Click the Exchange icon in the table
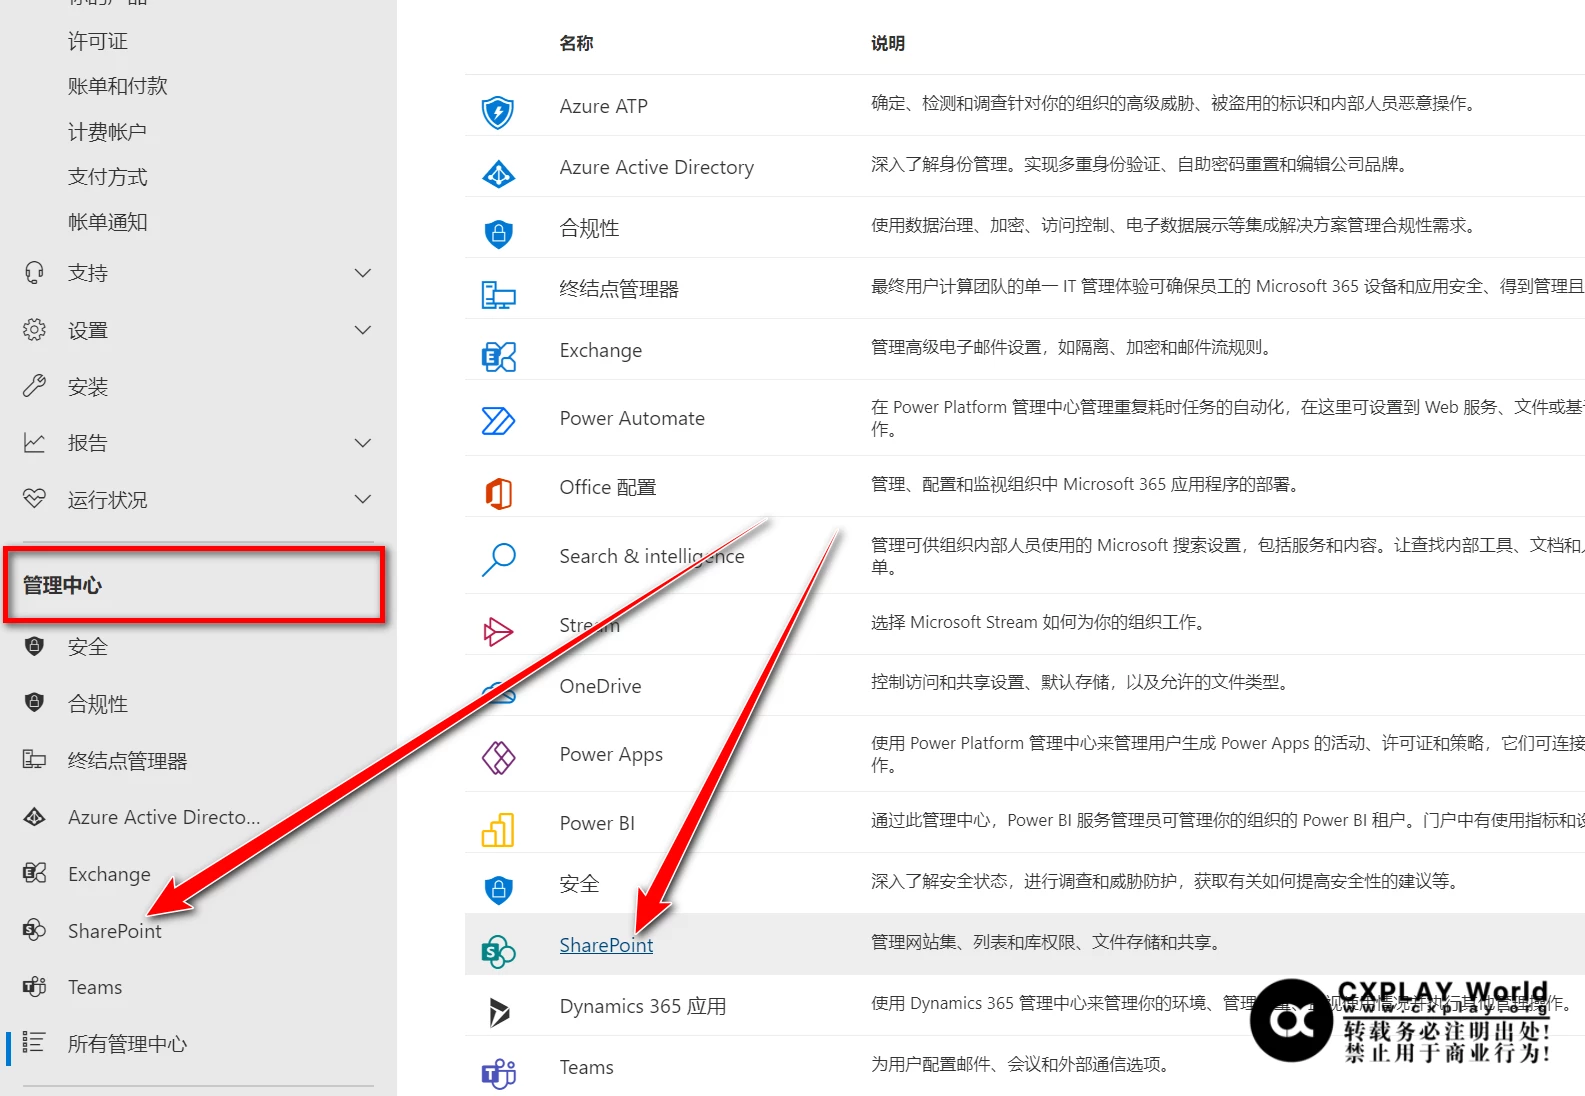The image size is (1585, 1096). coord(498,356)
